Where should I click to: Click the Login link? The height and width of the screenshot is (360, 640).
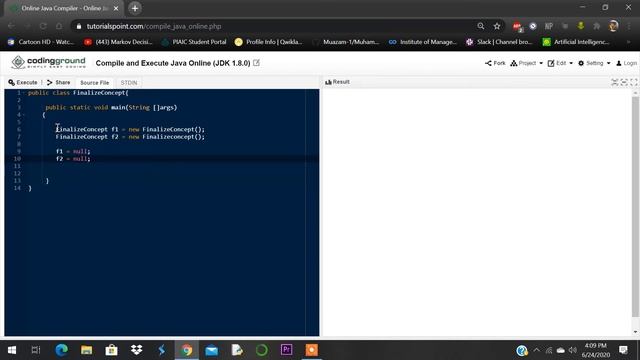(x=627, y=63)
